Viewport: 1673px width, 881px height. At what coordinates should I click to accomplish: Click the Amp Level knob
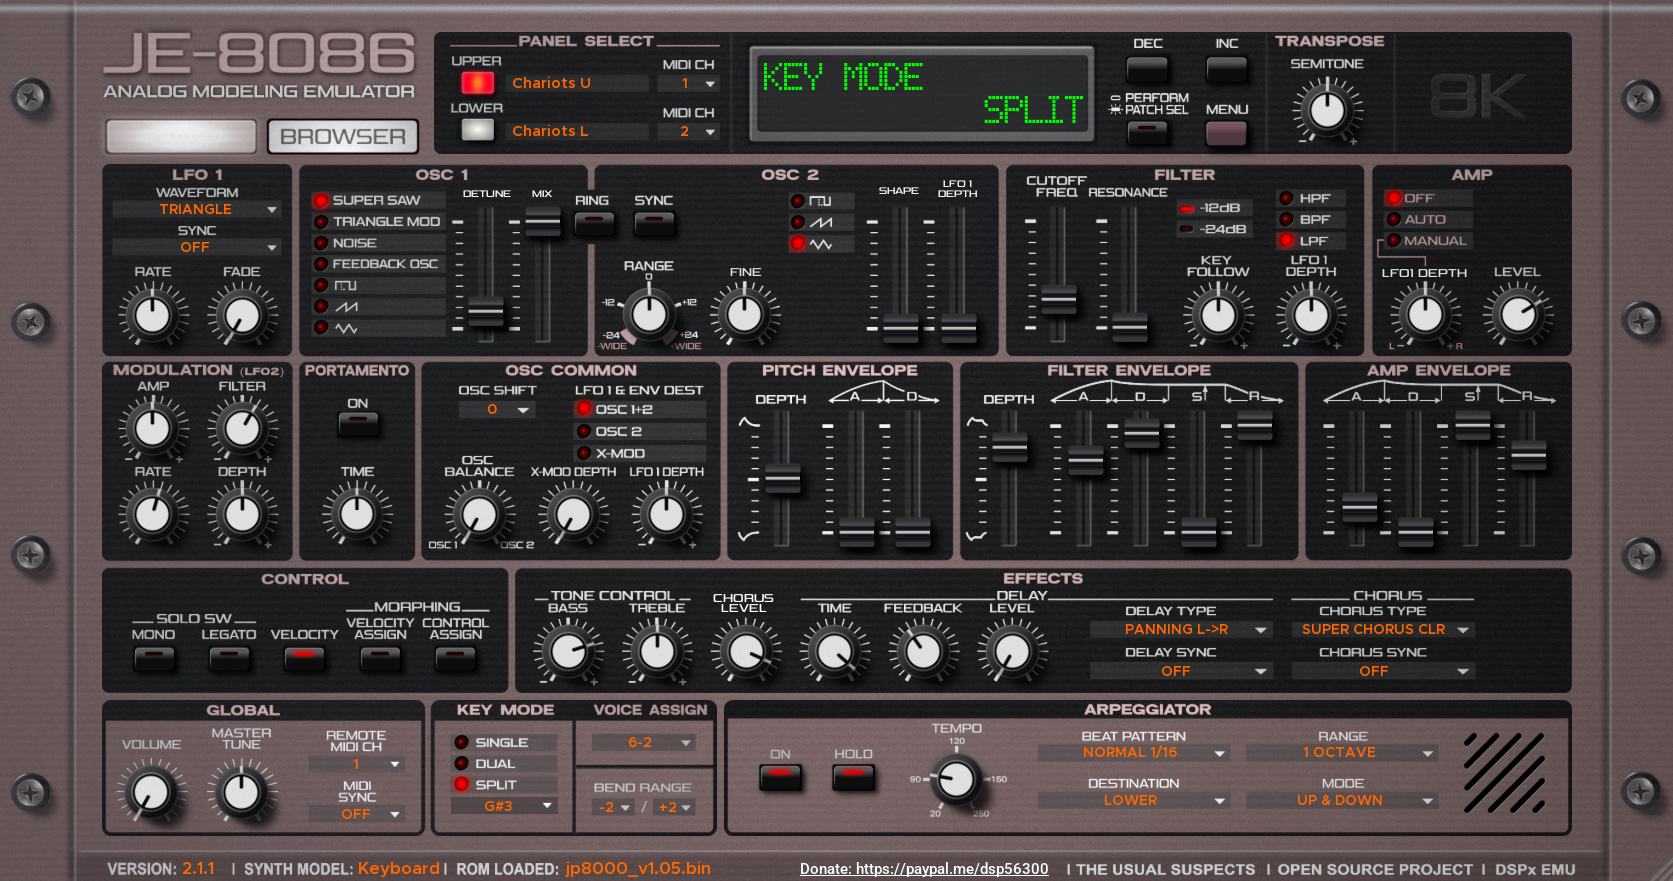point(1518,315)
